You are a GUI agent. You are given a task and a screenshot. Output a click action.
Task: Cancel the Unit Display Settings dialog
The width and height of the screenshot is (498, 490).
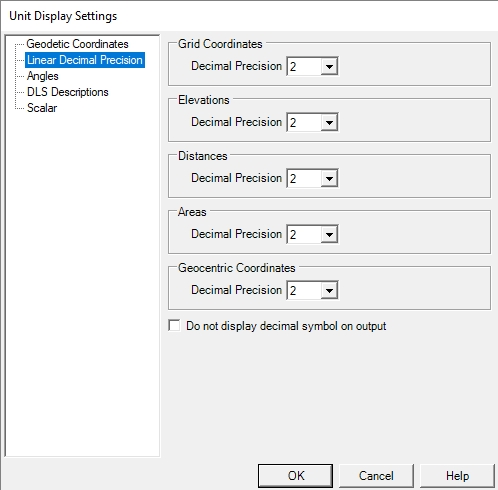pyautogui.click(x=376, y=476)
